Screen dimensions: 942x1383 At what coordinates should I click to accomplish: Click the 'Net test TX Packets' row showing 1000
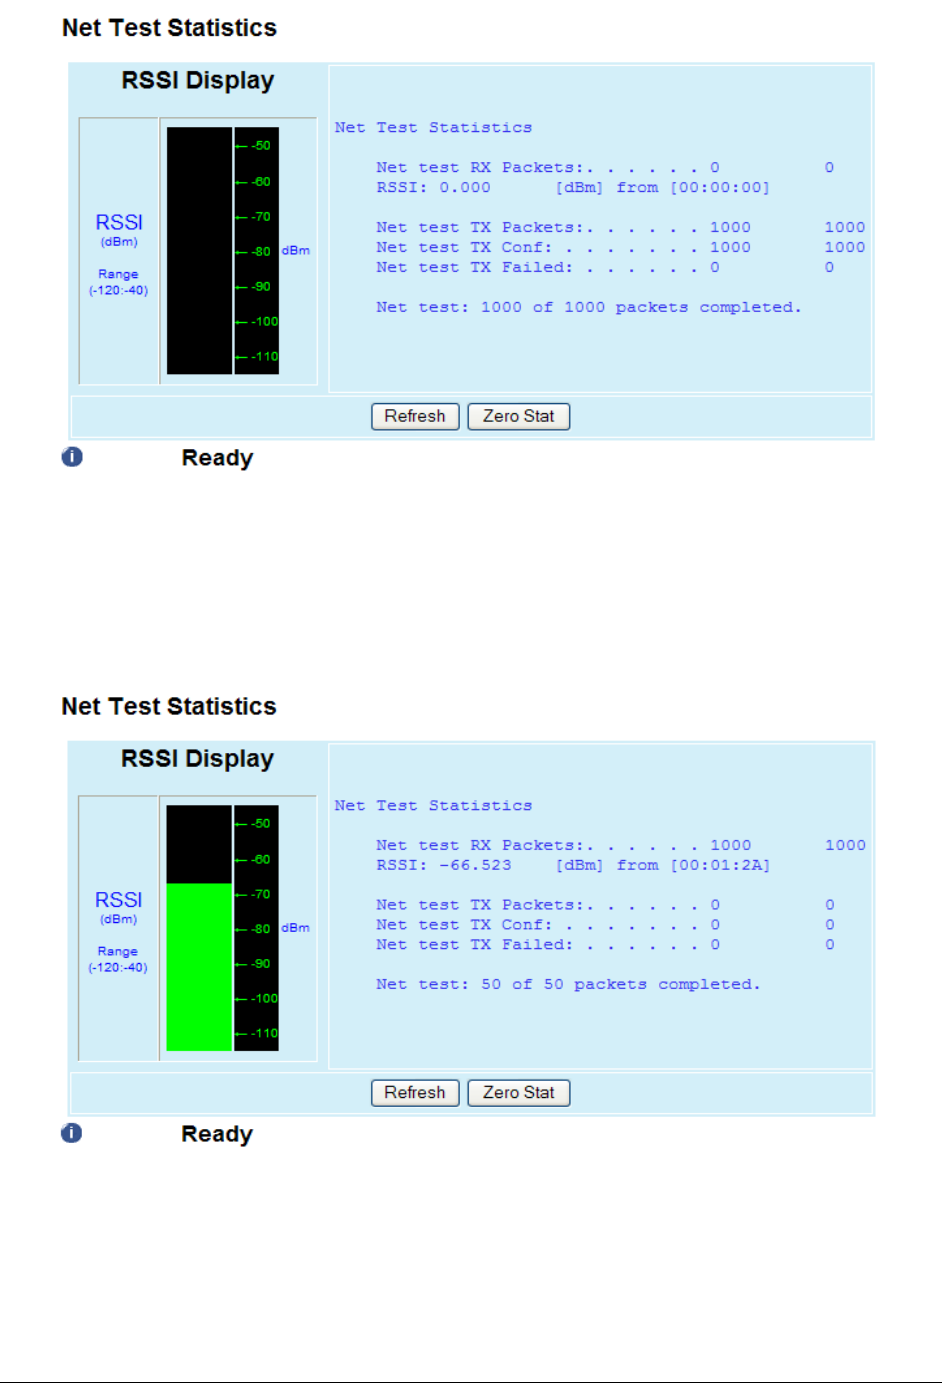click(x=621, y=227)
